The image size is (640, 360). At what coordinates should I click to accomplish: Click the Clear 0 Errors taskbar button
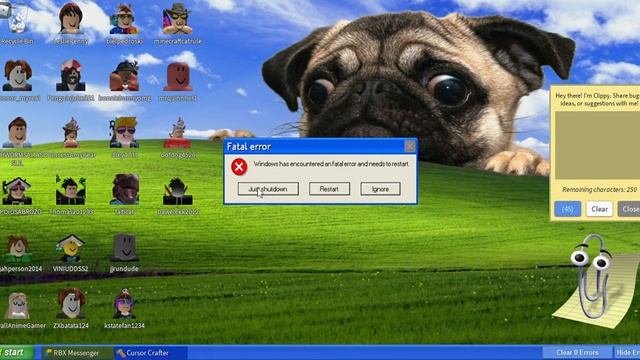pos(577,353)
